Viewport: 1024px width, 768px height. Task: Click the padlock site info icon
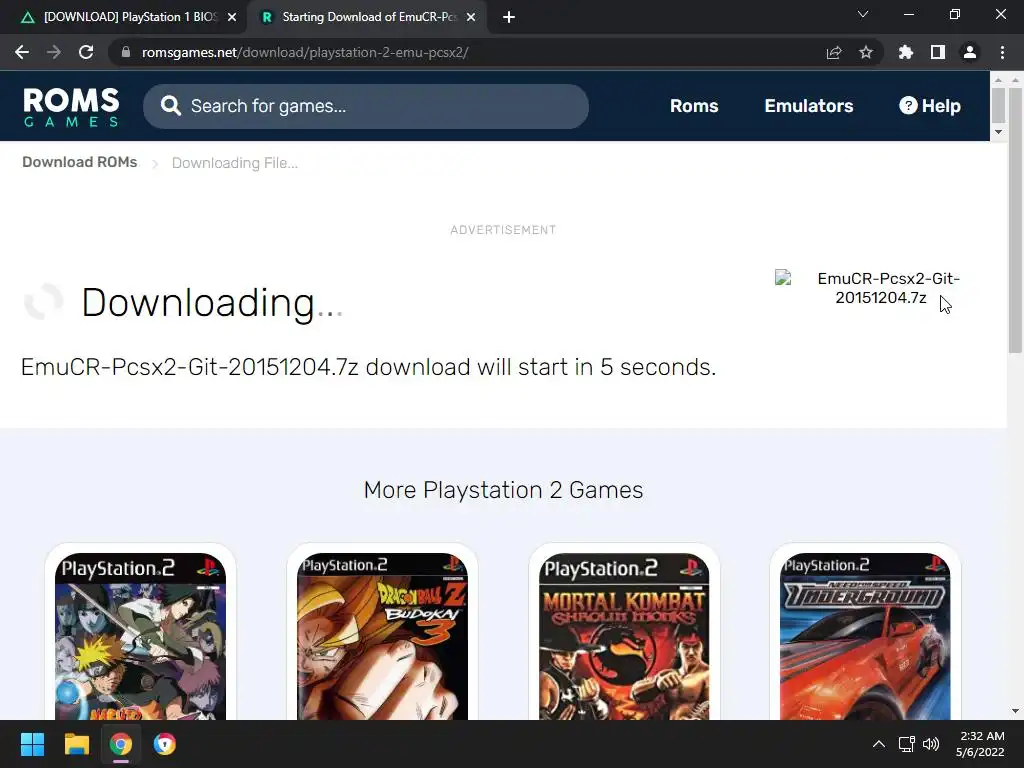[125, 52]
